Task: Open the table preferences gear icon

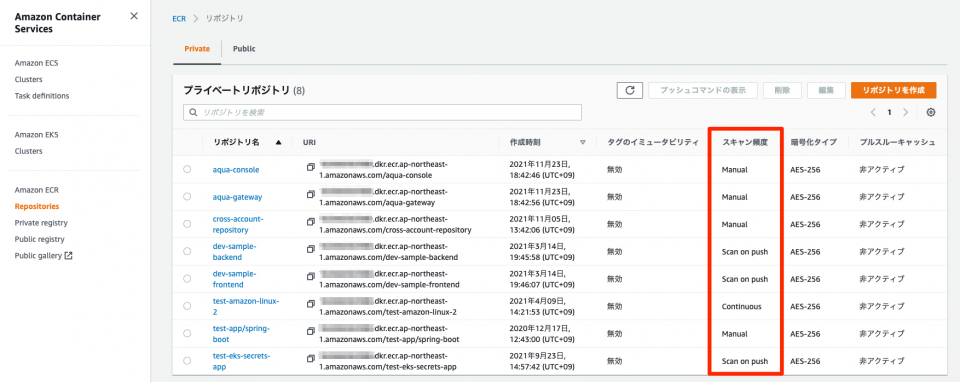Action: (931, 112)
